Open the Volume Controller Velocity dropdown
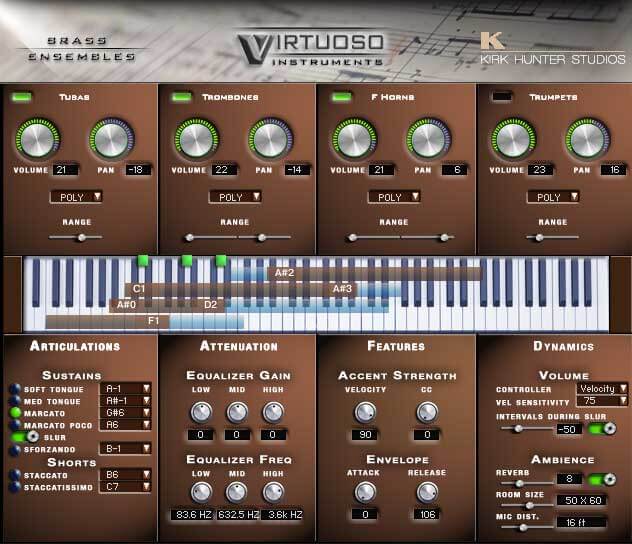The width and height of the screenshot is (632, 544). point(602,388)
